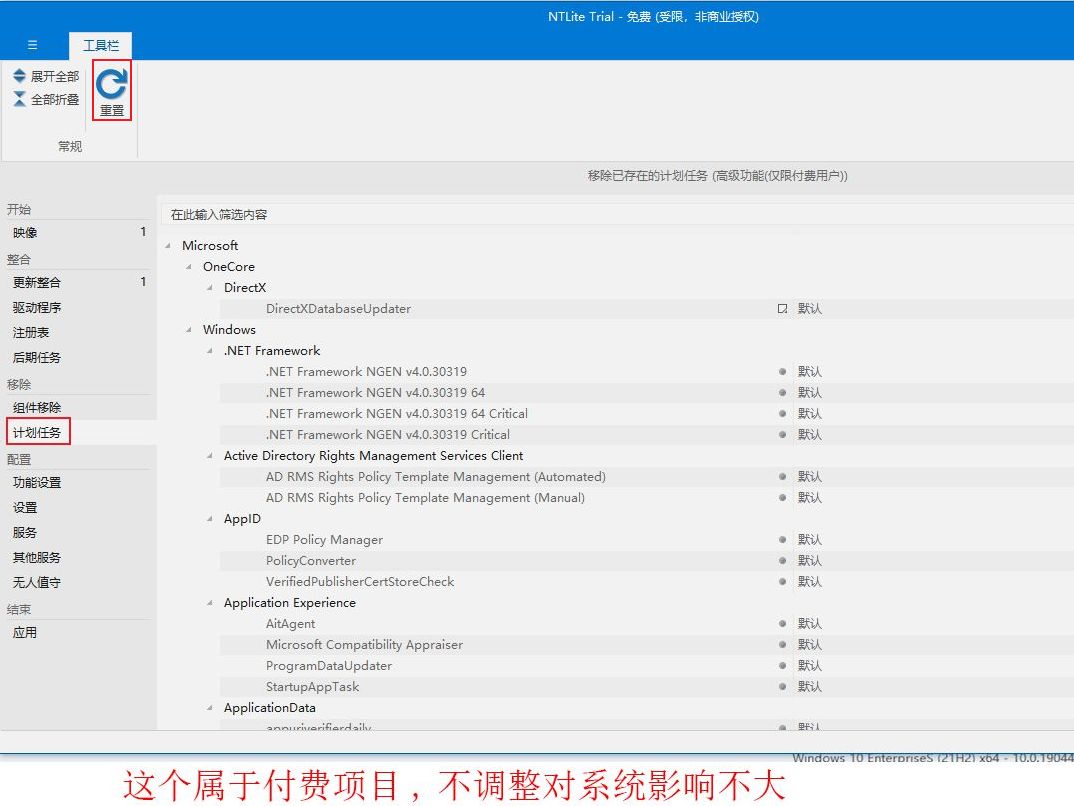Select the VerifiedPublisherCertStoreCheck task row
Image resolution: width=1074 pixels, height=806 pixels.
click(x=360, y=582)
